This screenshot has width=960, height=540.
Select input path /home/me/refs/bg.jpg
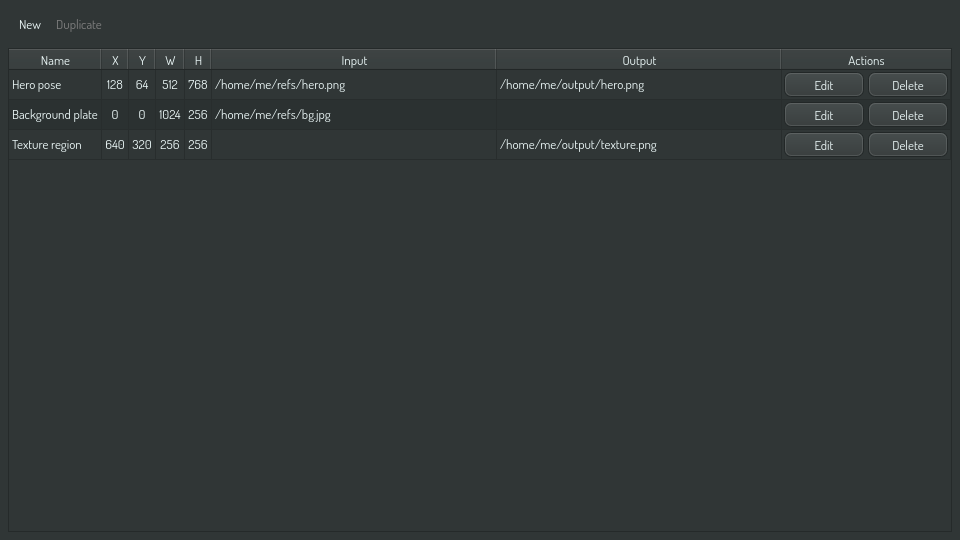click(x=353, y=115)
